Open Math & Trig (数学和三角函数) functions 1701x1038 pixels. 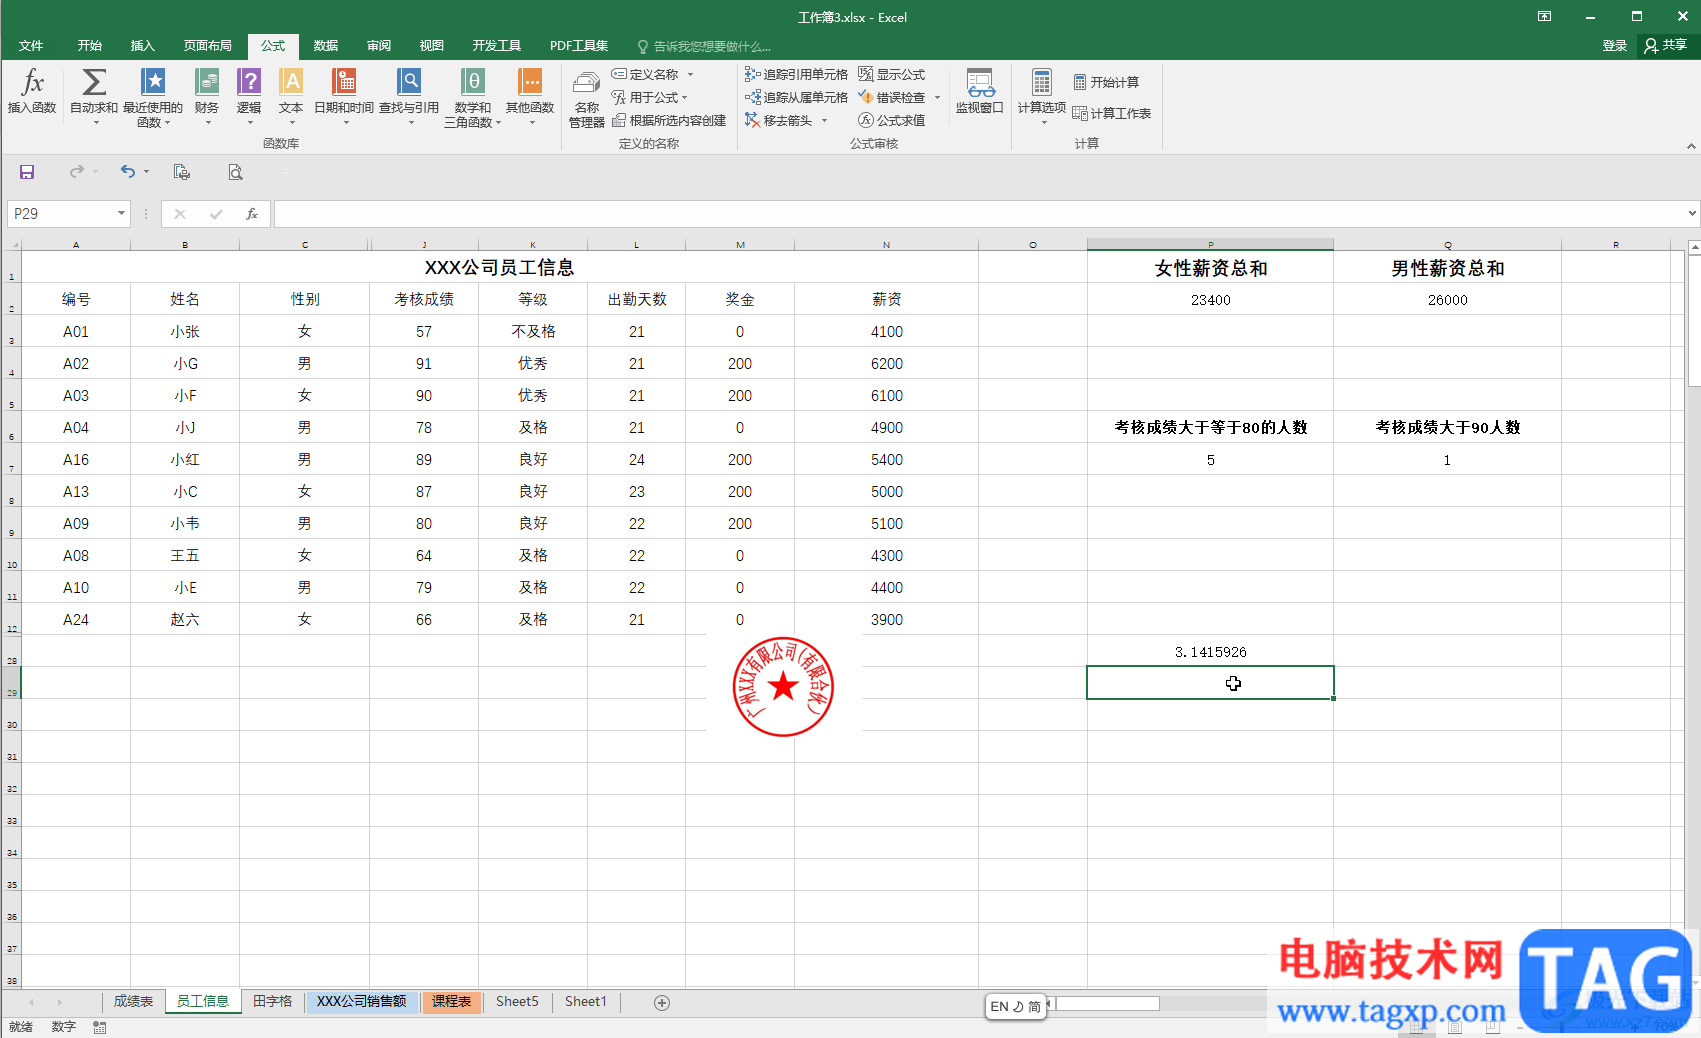[473, 97]
